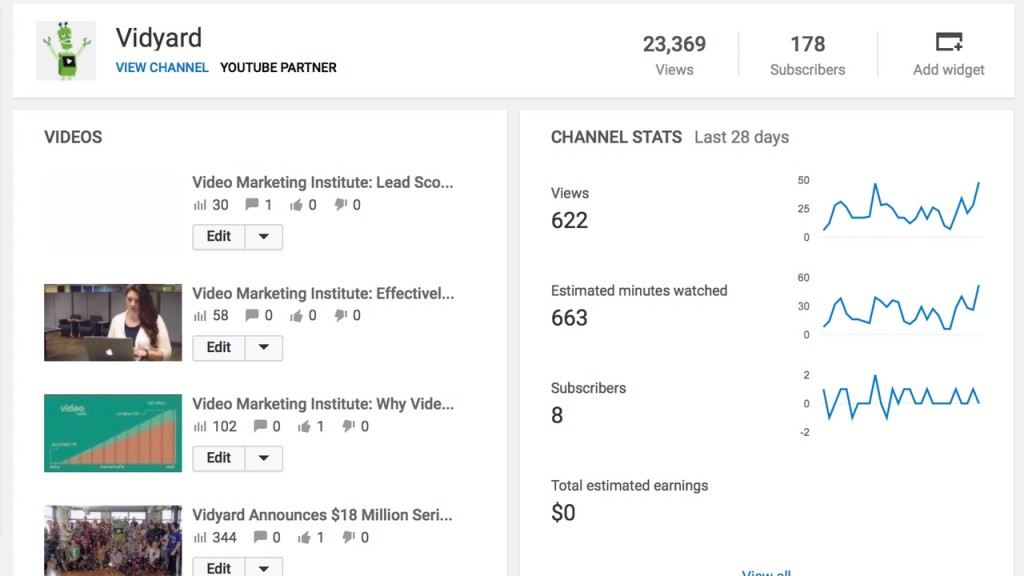1024x576 pixels.
Task: Click the 102 view count
Action: coord(224,426)
